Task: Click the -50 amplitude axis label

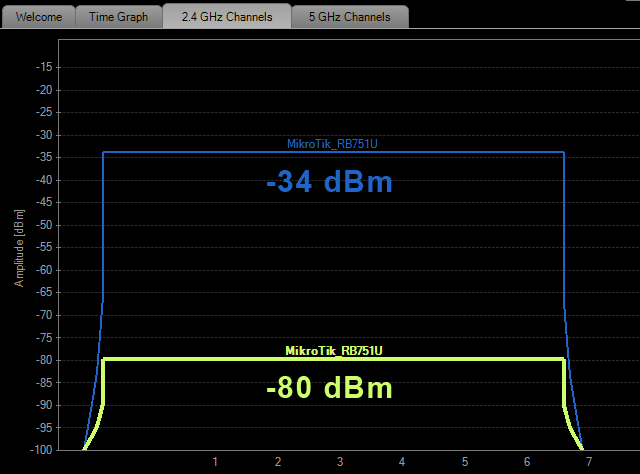Action: coord(44,225)
